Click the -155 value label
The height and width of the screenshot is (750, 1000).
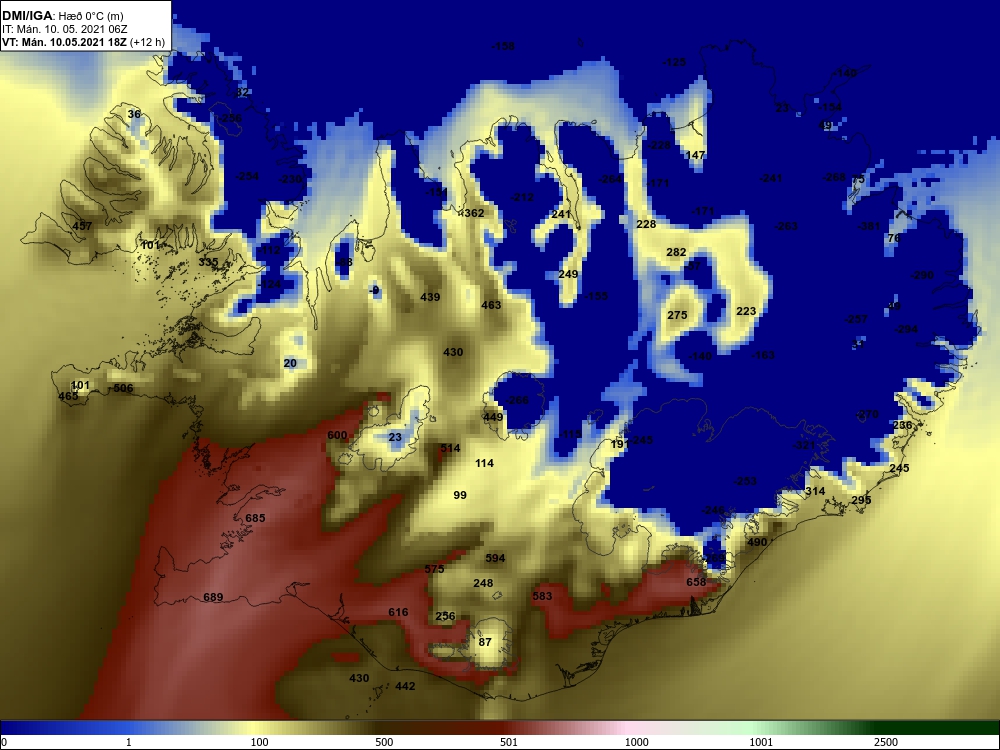pos(596,296)
